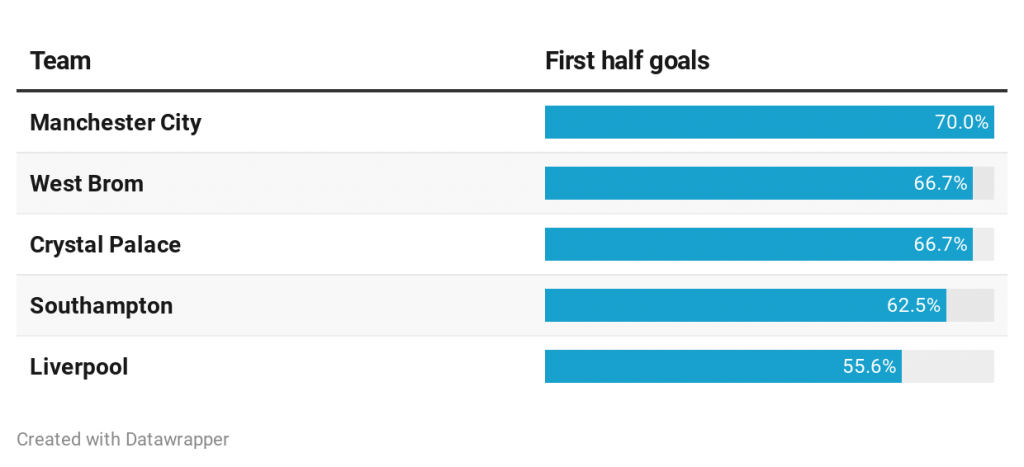Click the 55.6% label for Liverpool
The width and height of the screenshot is (1024, 467).
coord(869,367)
